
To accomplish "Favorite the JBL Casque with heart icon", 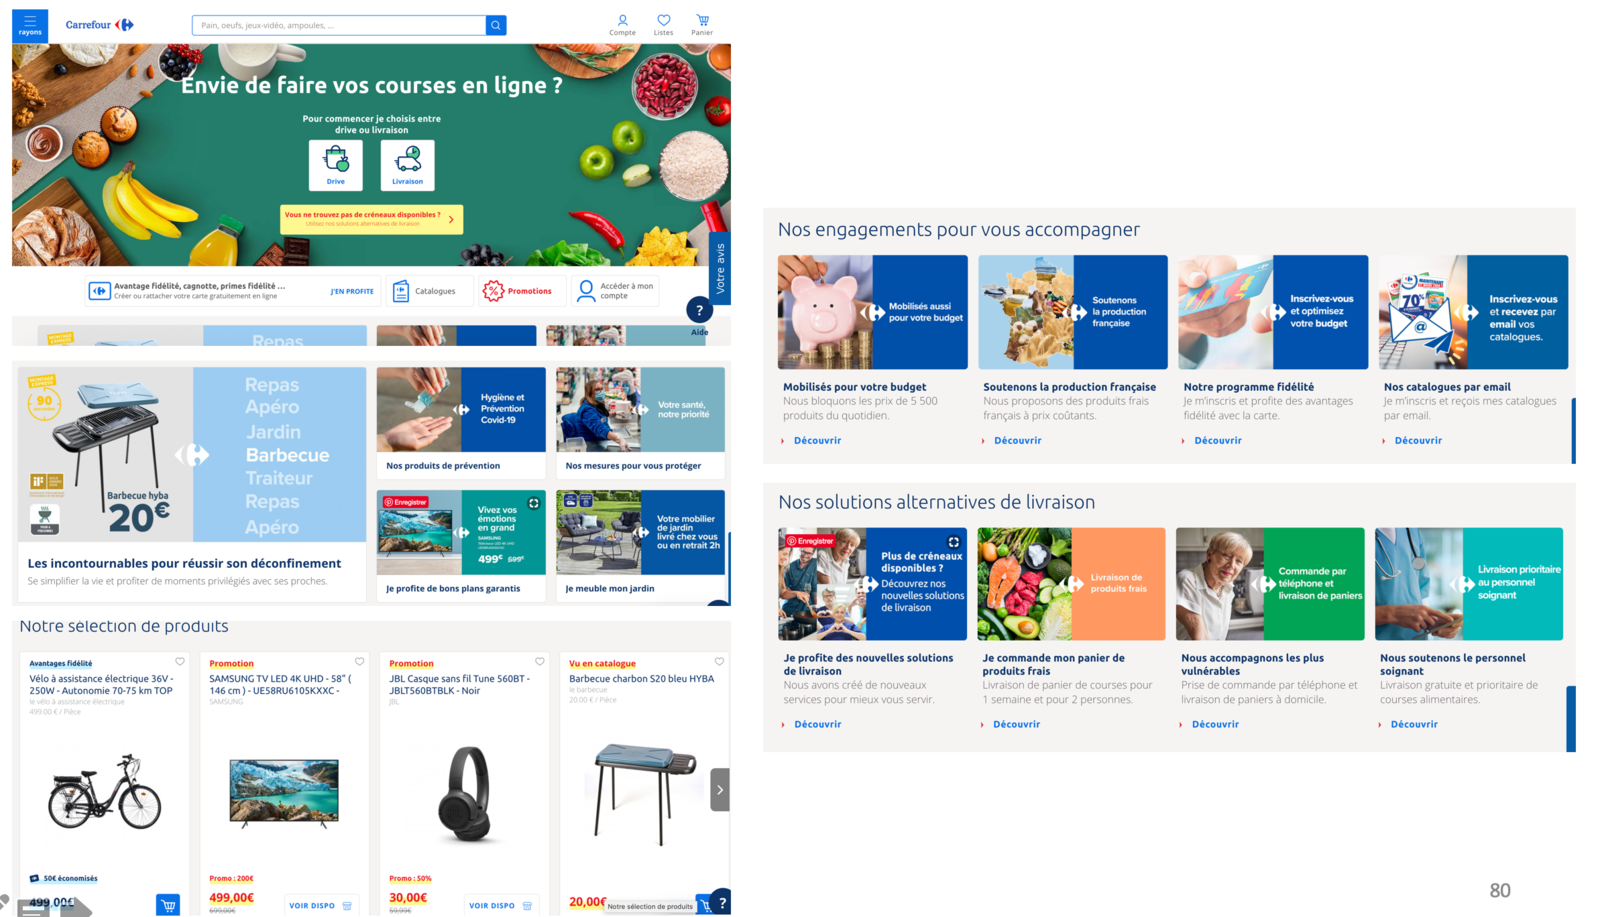I will coord(539,661).
